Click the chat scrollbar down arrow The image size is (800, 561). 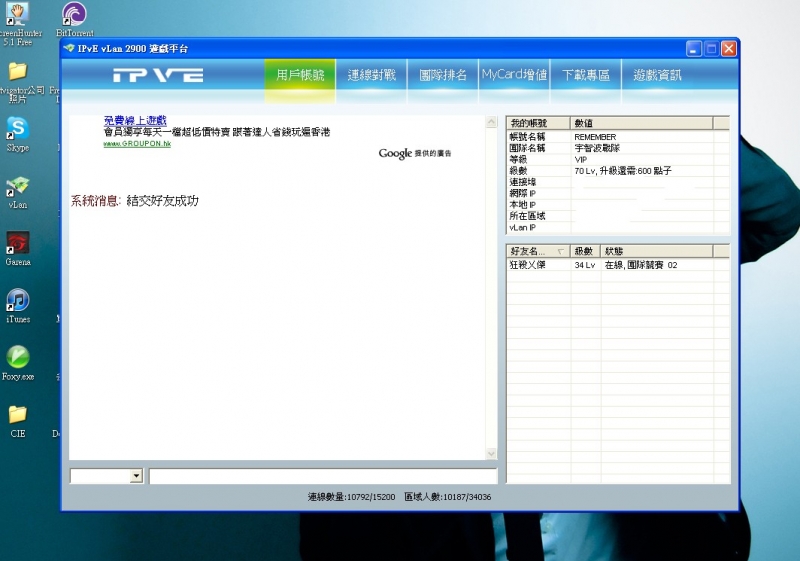pyautogui.click(x=491, y=453)
